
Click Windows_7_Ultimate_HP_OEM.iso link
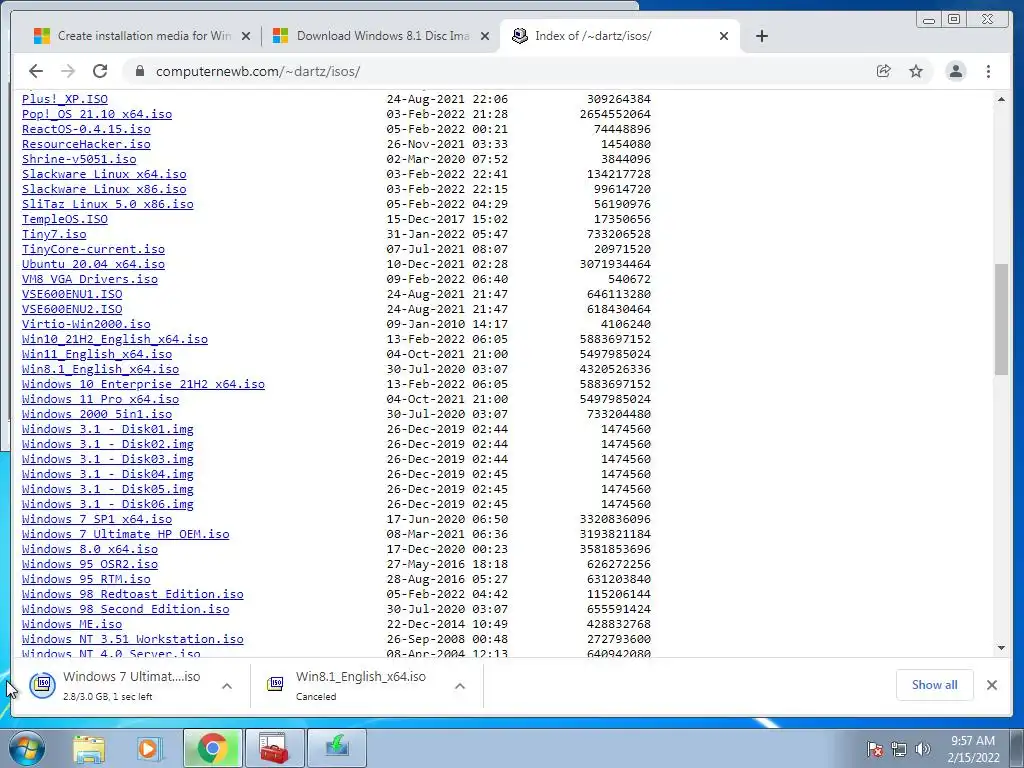click(125, 535)
